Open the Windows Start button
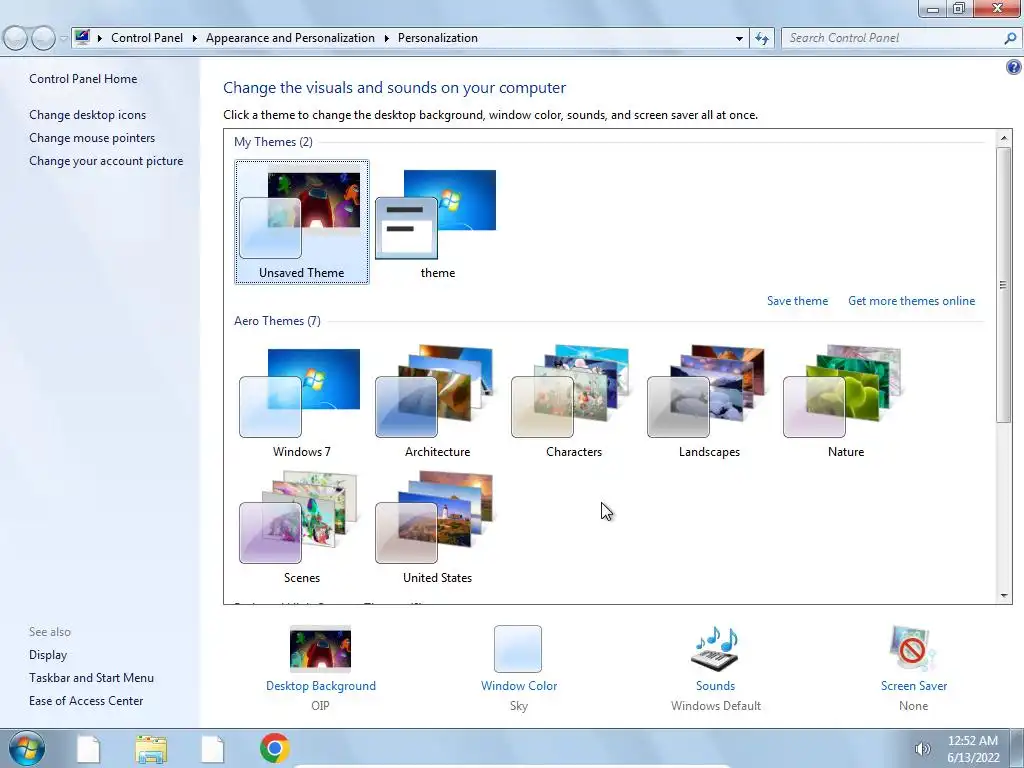The width and height of the screenshot is (1024, 768). (x=27, y=748)
